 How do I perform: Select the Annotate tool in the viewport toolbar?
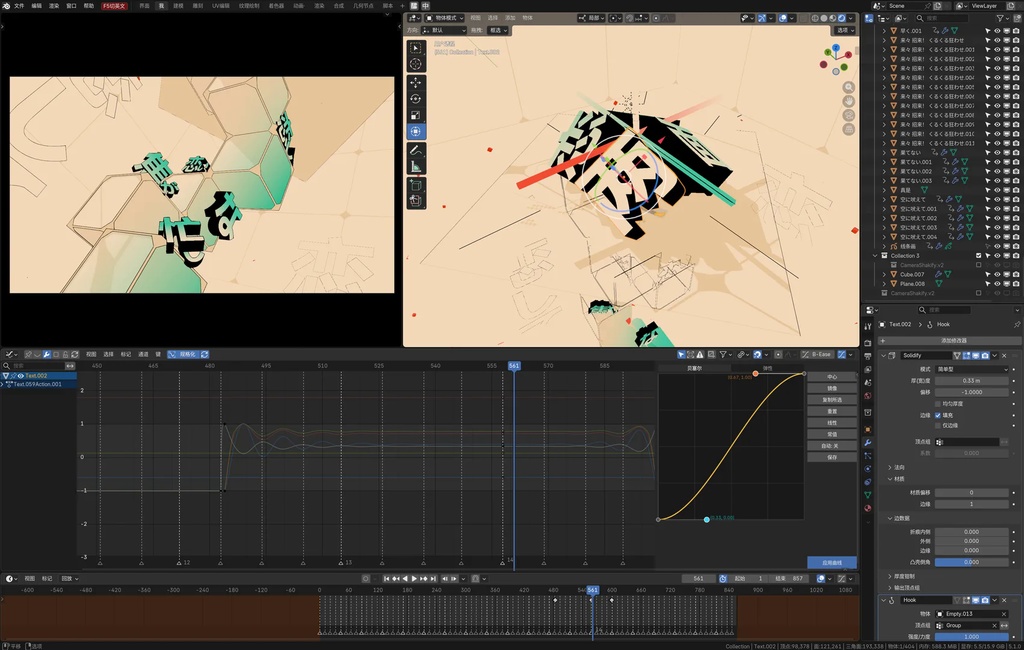(416, 149)
